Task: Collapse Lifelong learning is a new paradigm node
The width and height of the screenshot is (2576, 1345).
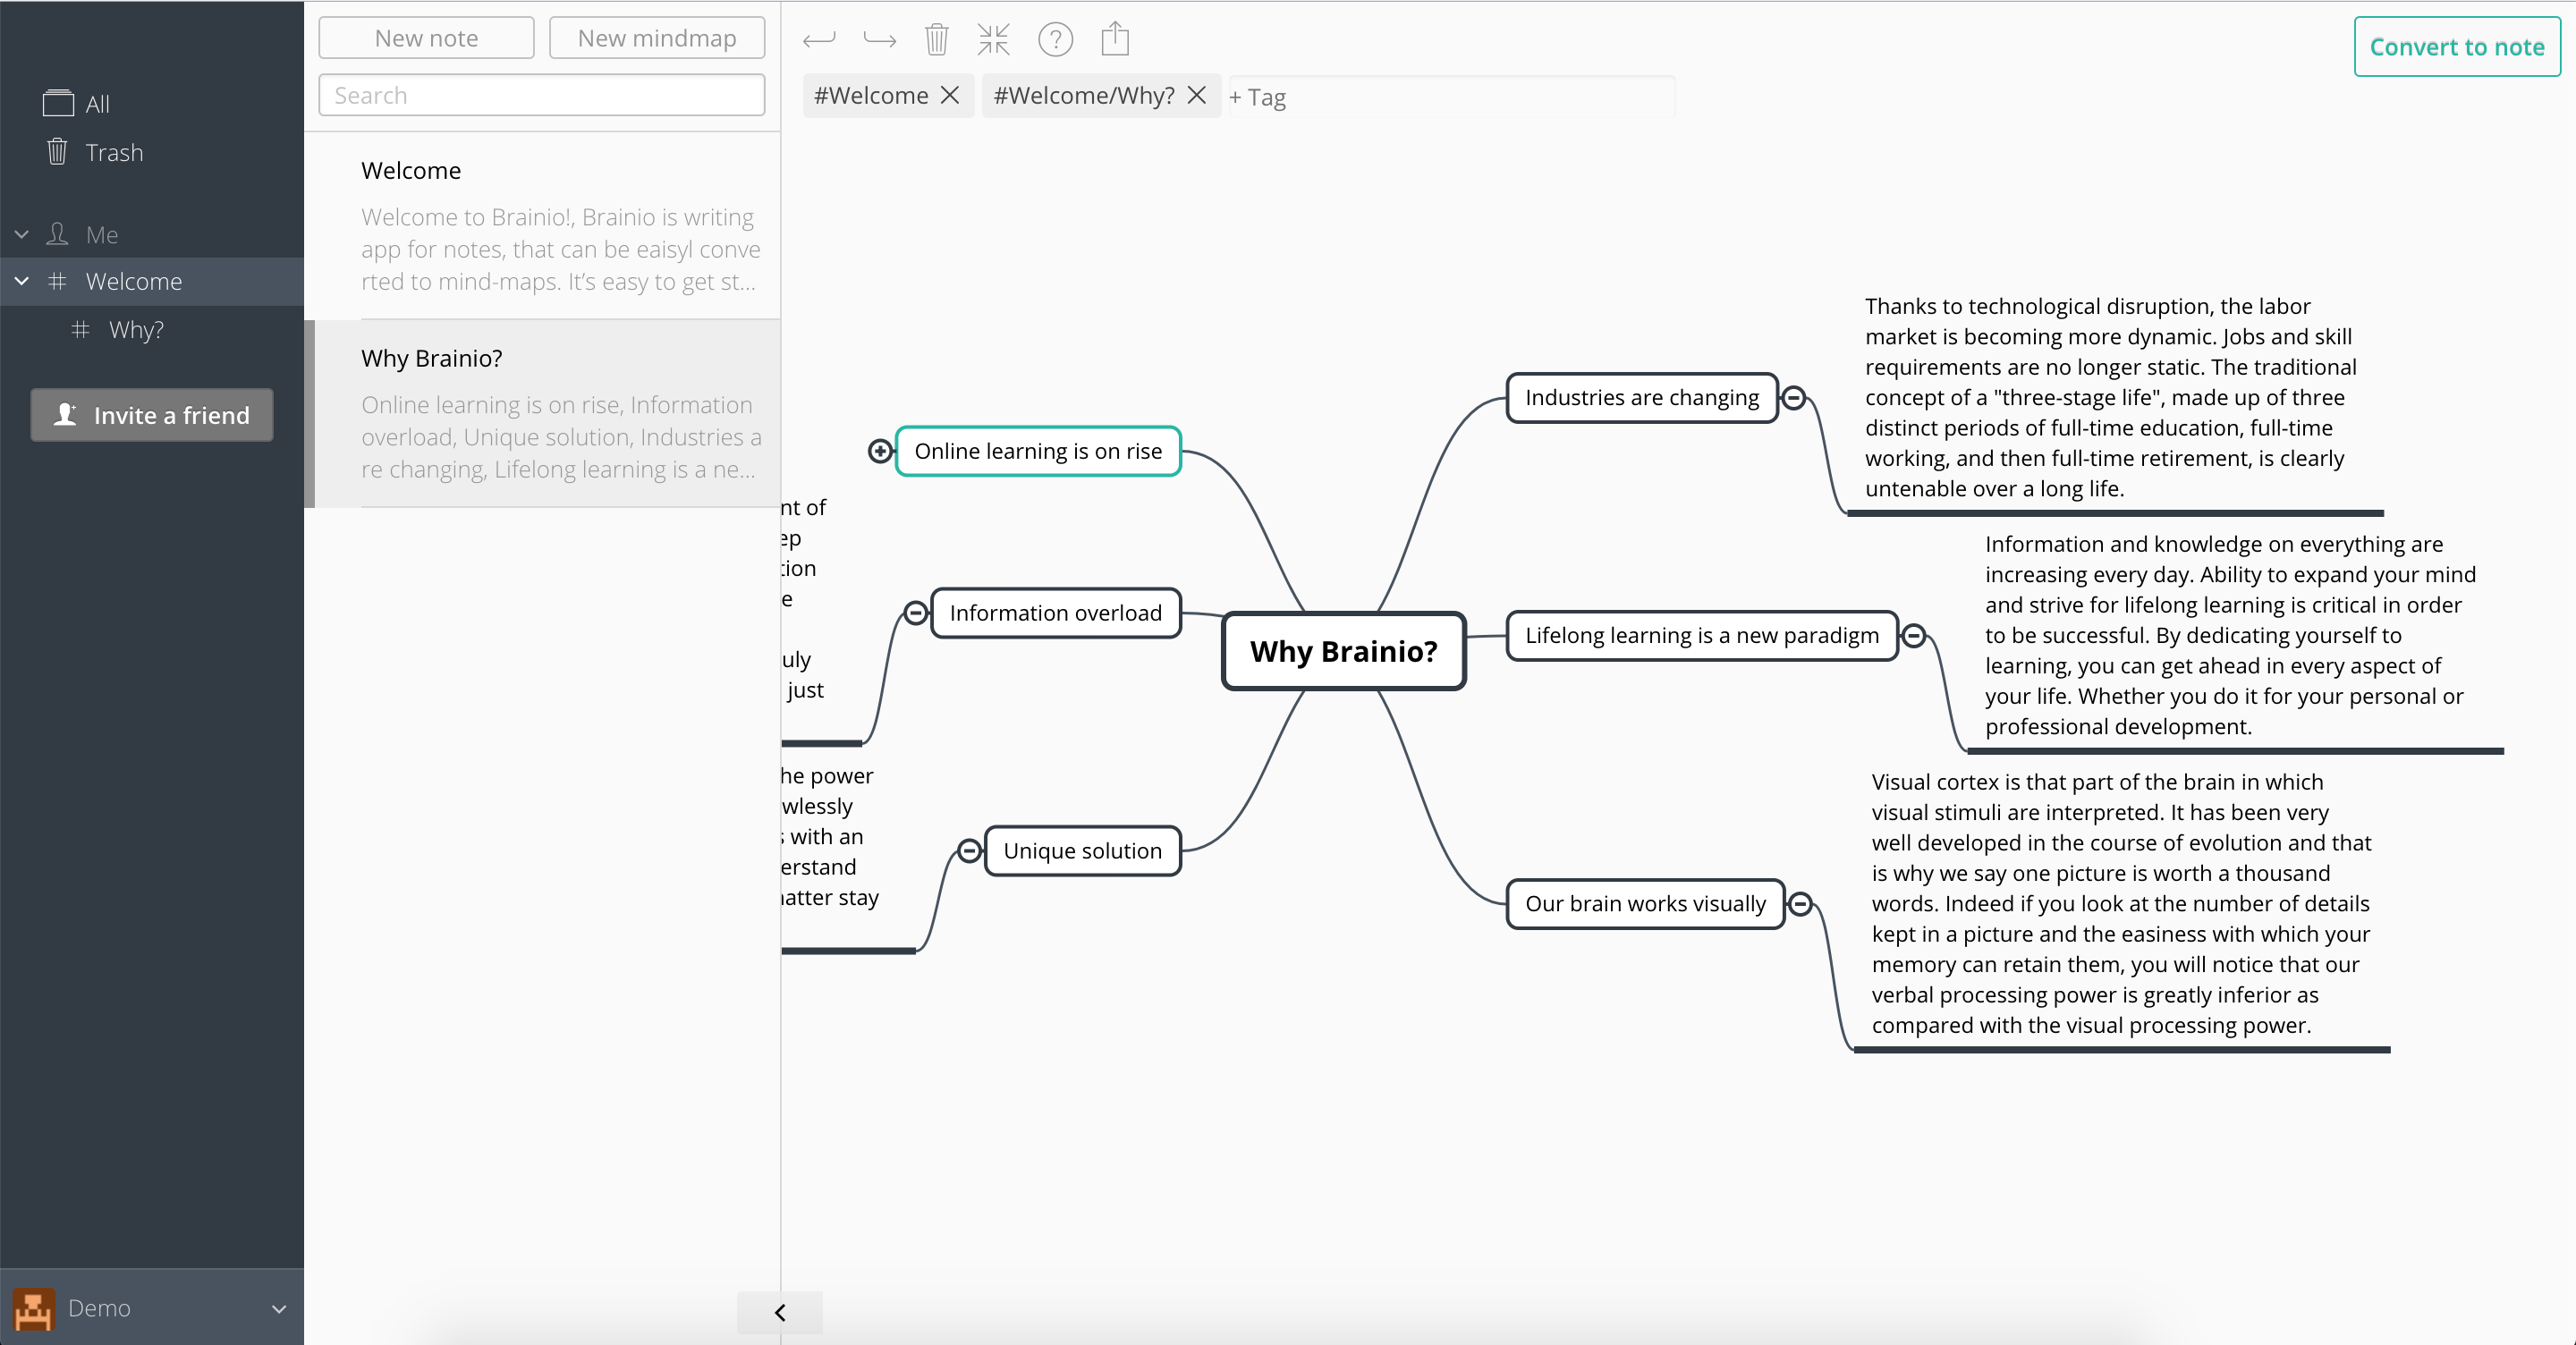Action: [x=1914, y=635]
